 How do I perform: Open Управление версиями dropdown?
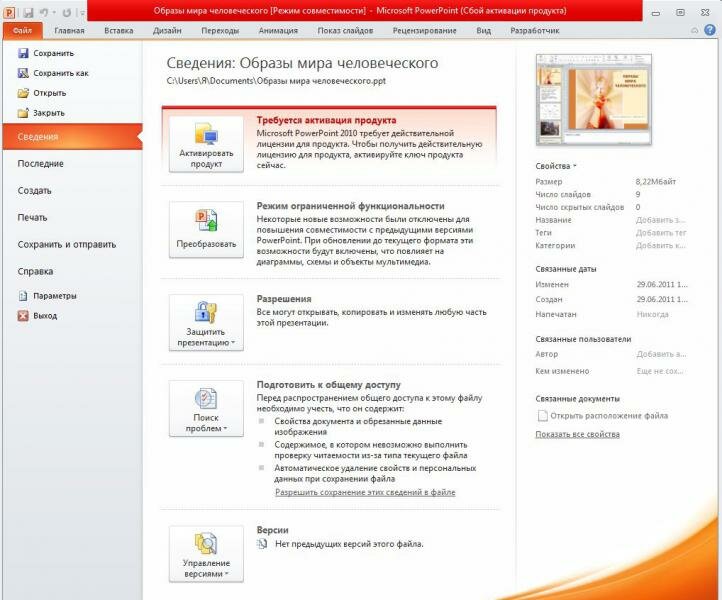[x=206, y=554]
